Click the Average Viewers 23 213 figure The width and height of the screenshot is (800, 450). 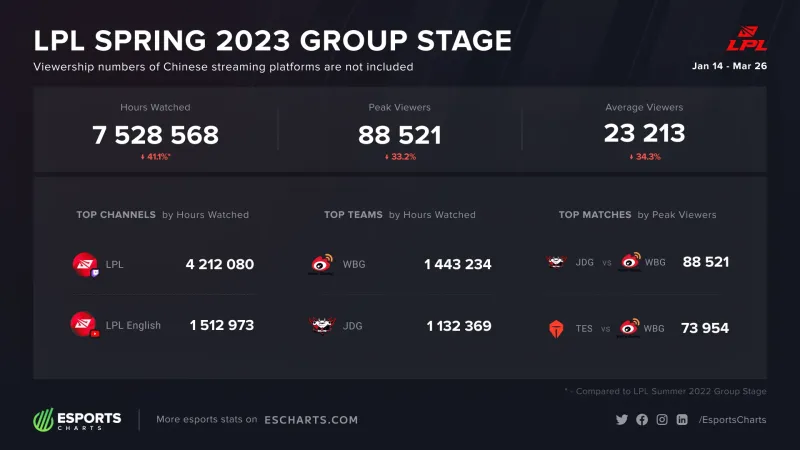644,134
